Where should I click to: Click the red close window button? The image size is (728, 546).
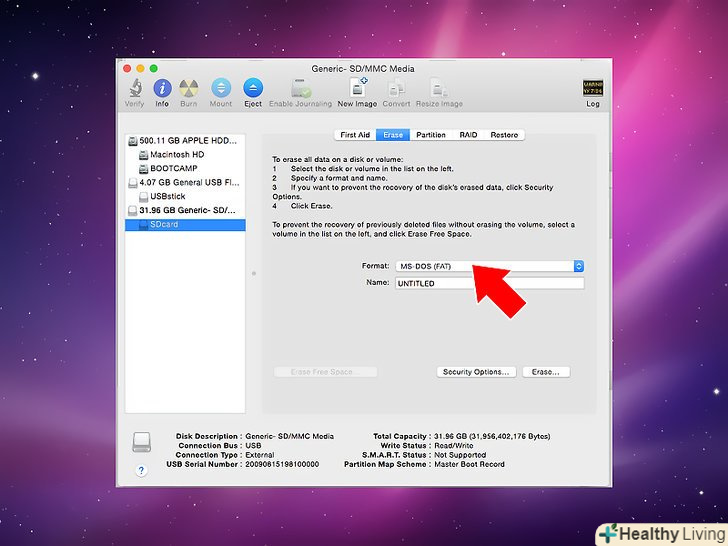point(127,69)
